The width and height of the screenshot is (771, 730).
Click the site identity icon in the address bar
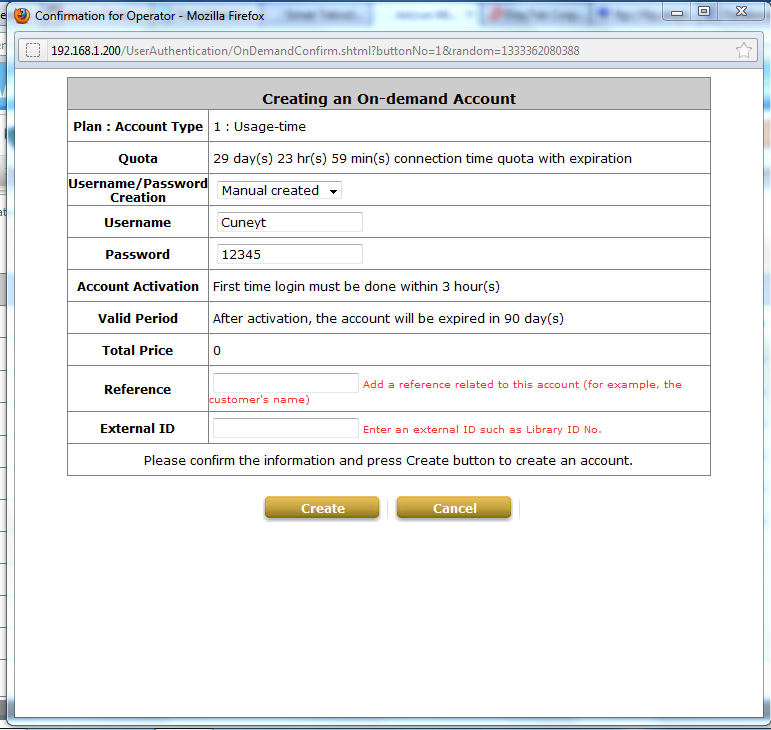tap(33, 51)
